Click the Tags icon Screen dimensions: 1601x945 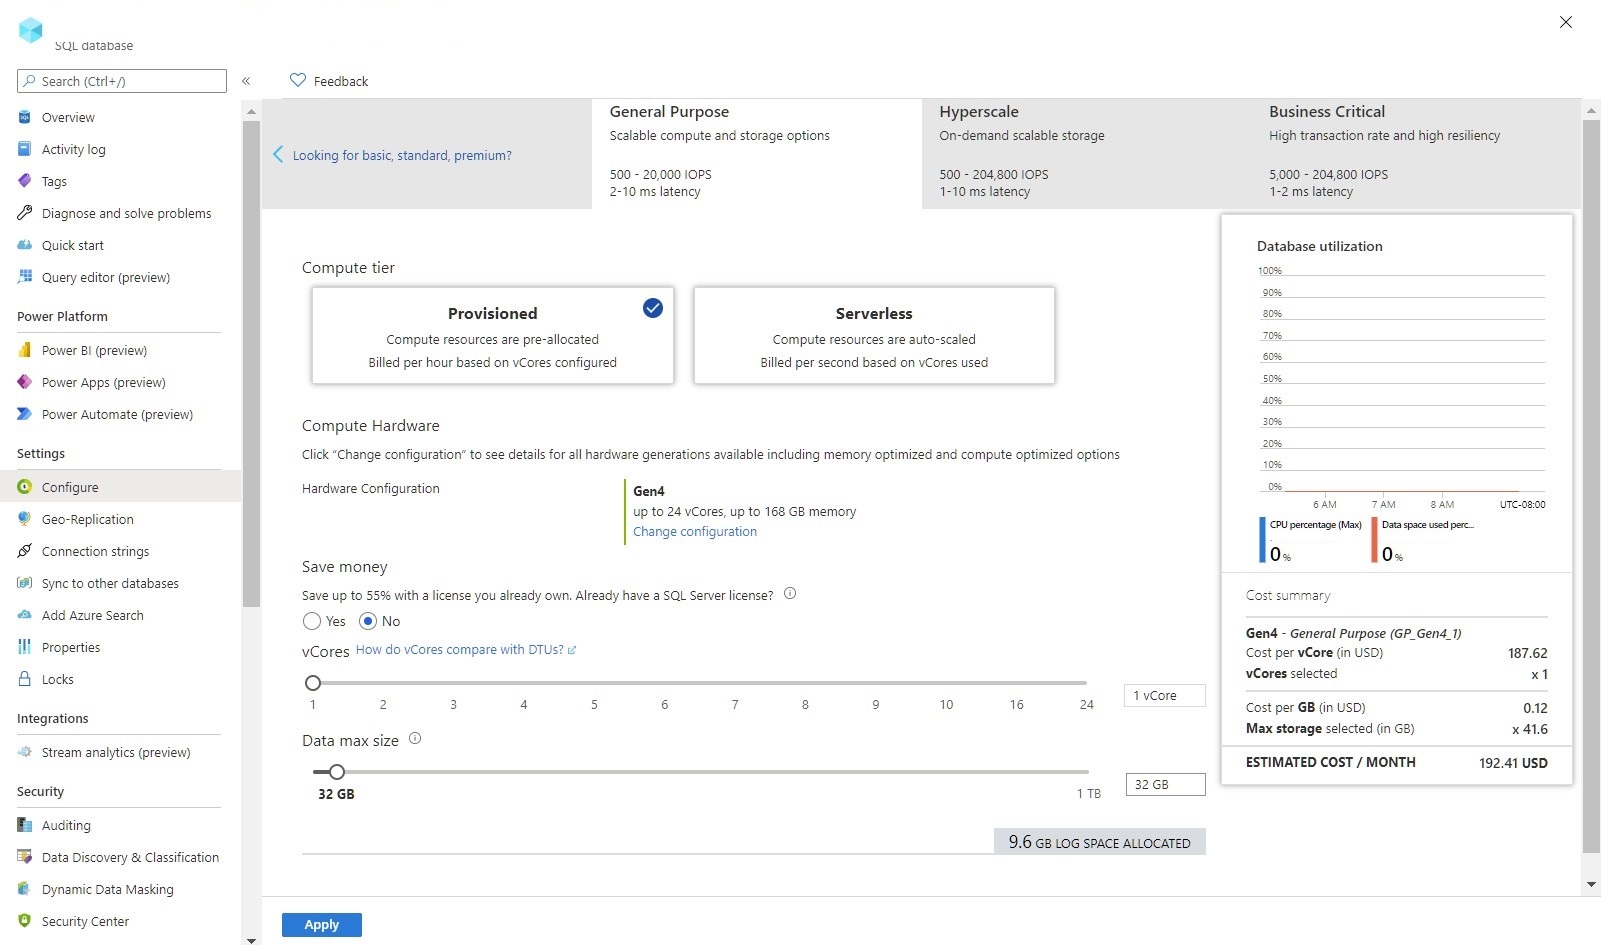[x=25, y=181]
